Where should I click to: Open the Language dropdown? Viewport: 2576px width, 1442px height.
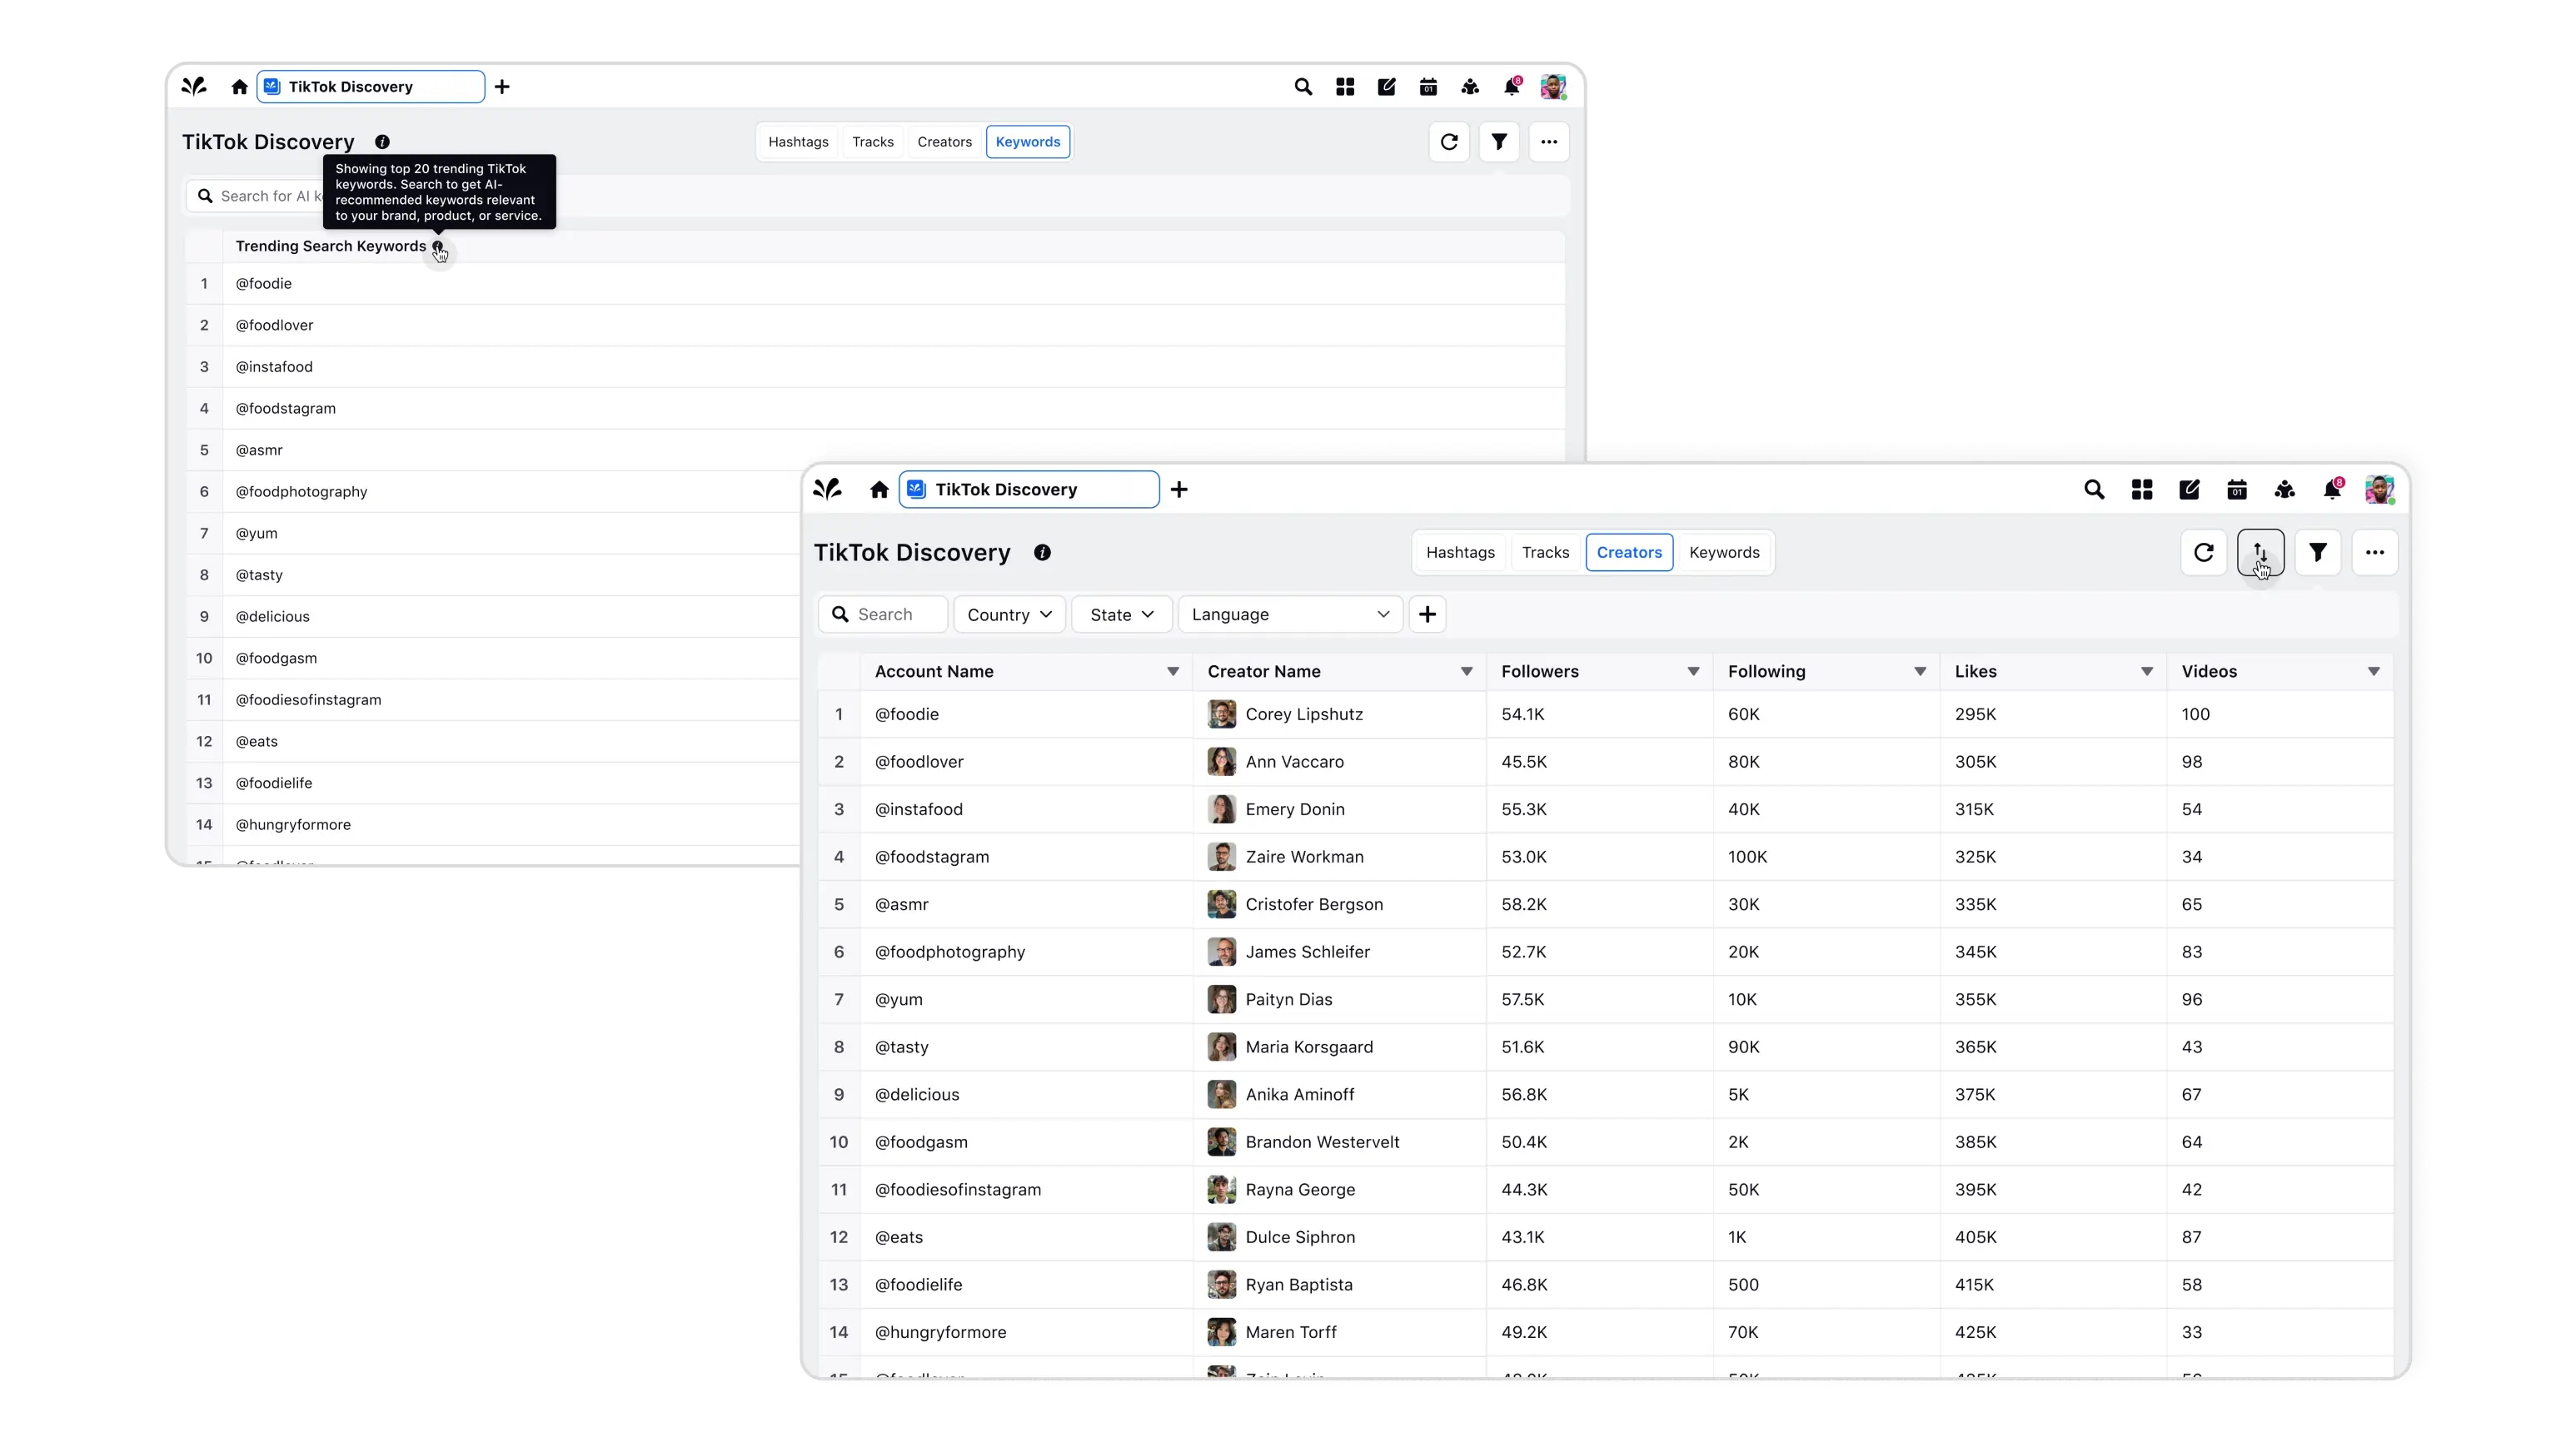pyautogui.click(x=1290, y=614)
